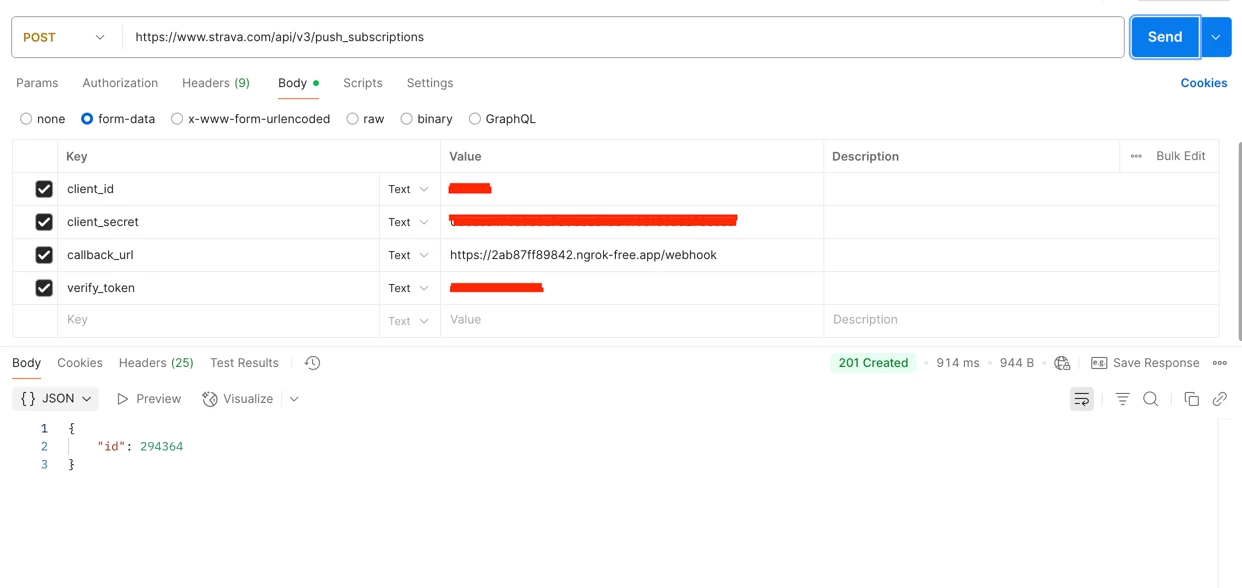
Task: Open the Scripts tab
Action: (363, 83)
